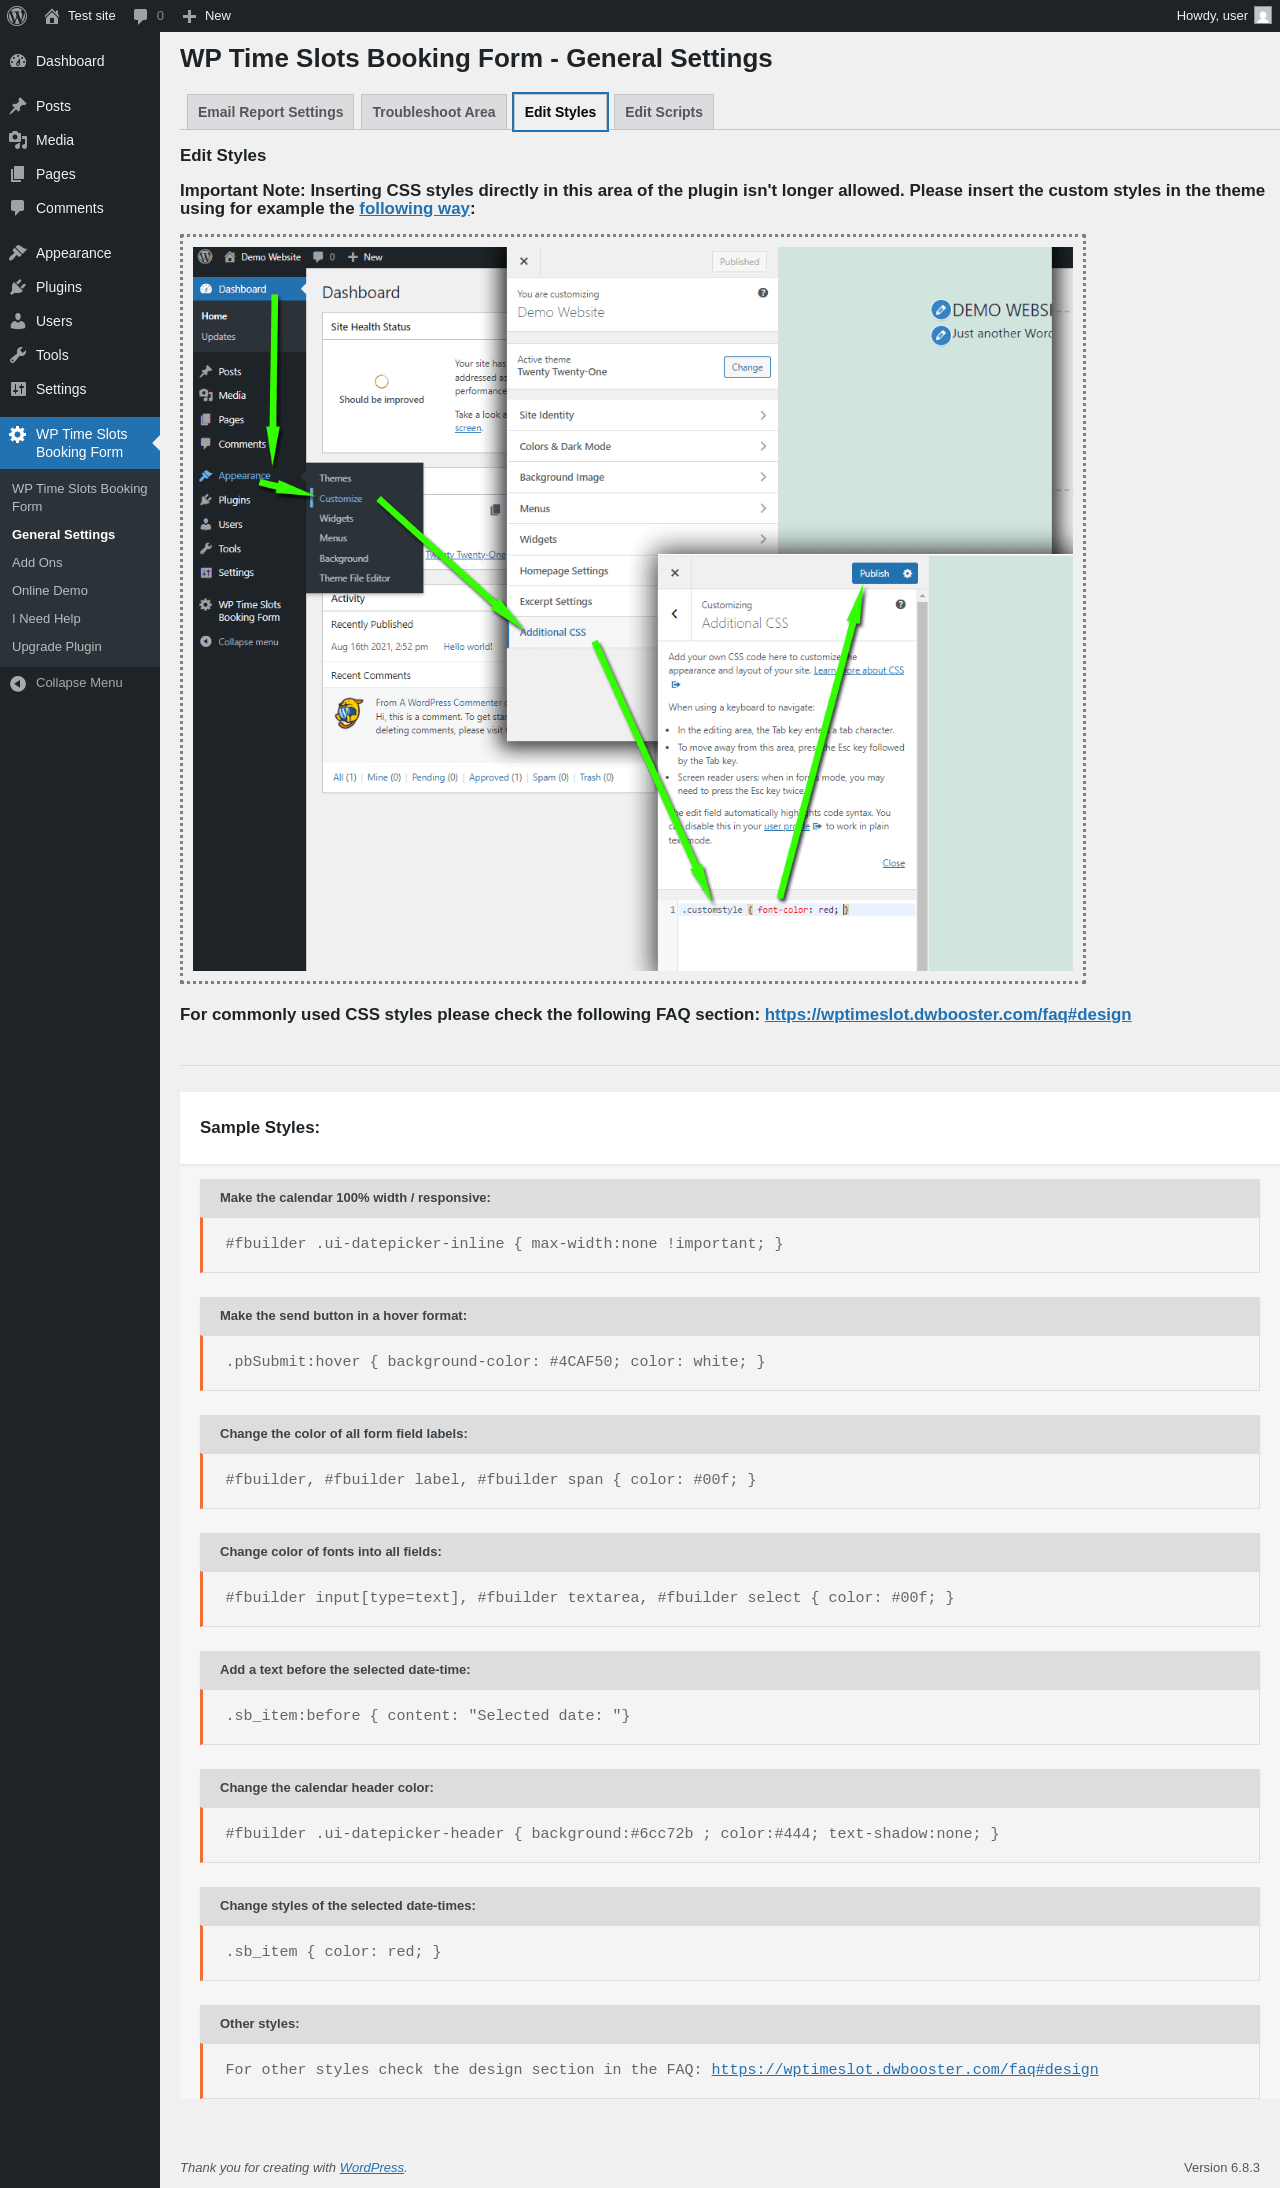Click the plus New icon in admin bar

[x=189, y=16]
